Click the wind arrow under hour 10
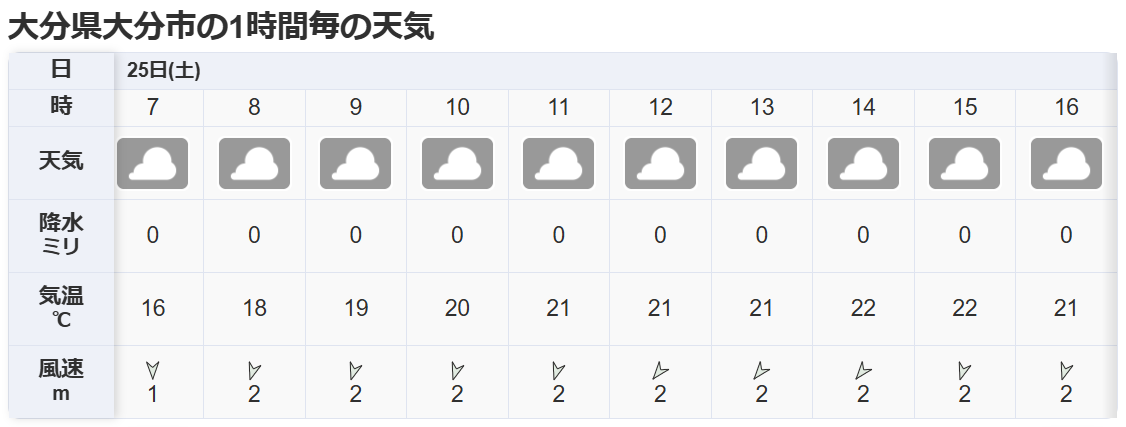 pos(457,370)
